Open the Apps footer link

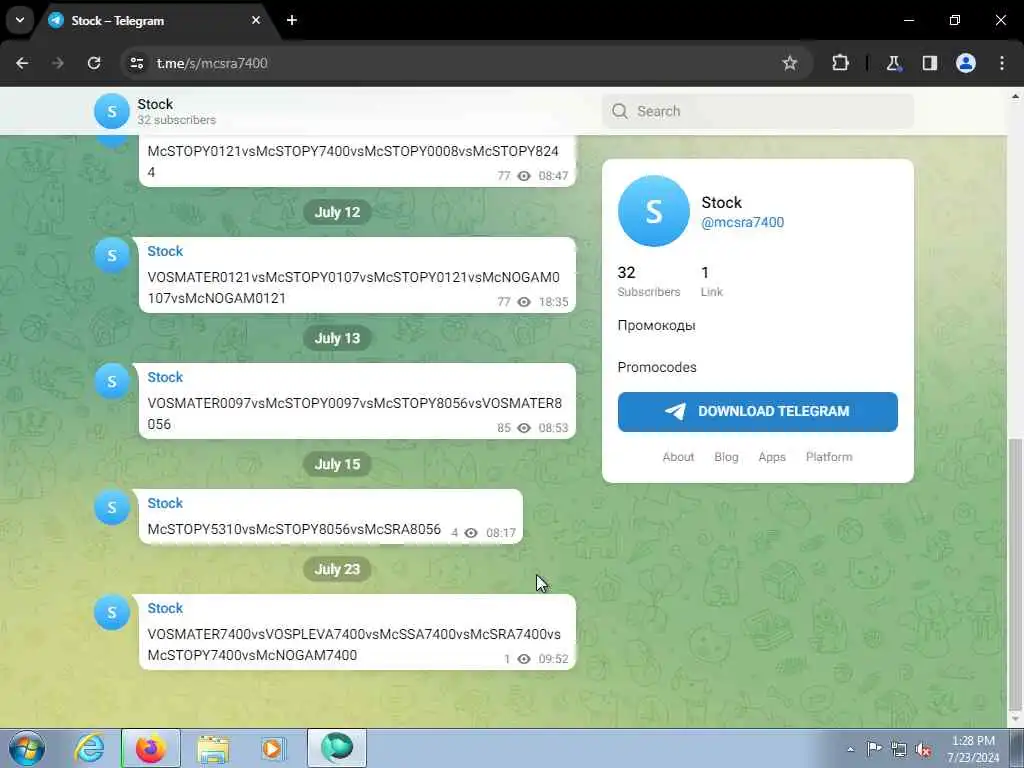coord(772,457)
